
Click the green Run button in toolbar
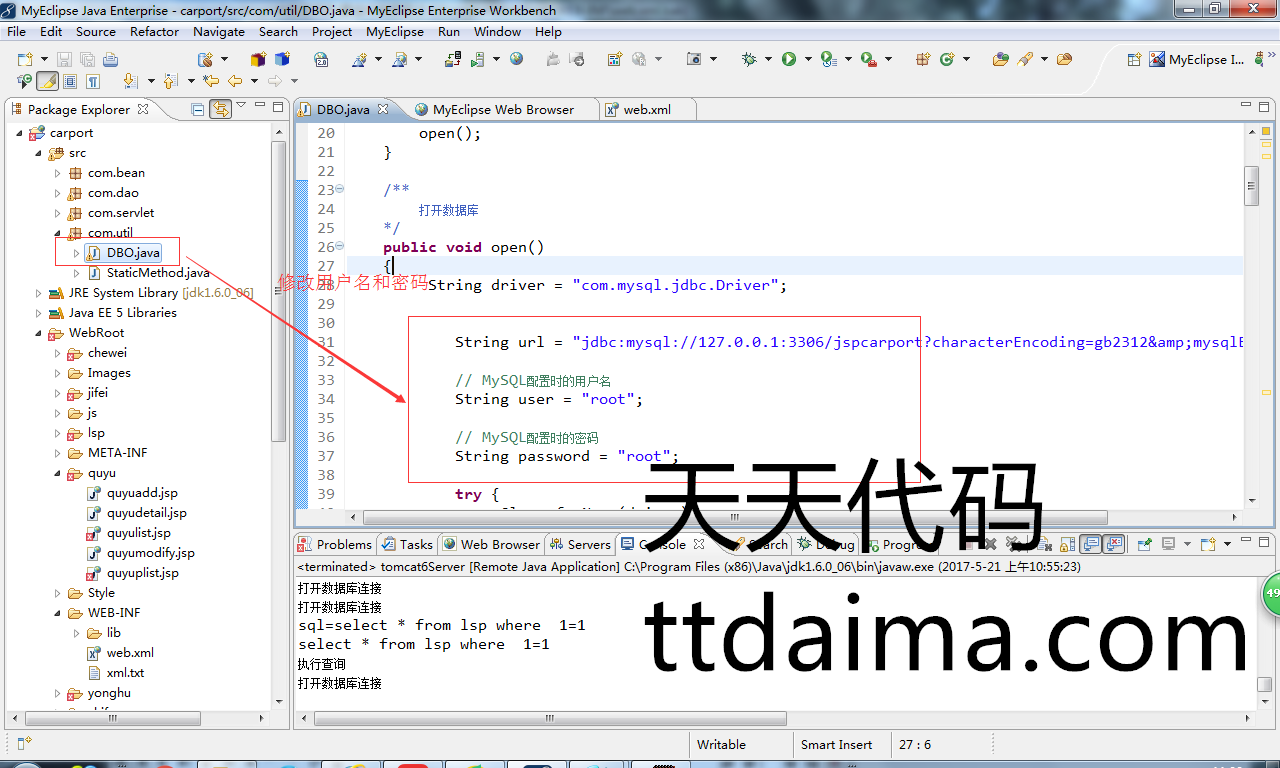coord(789,59)
